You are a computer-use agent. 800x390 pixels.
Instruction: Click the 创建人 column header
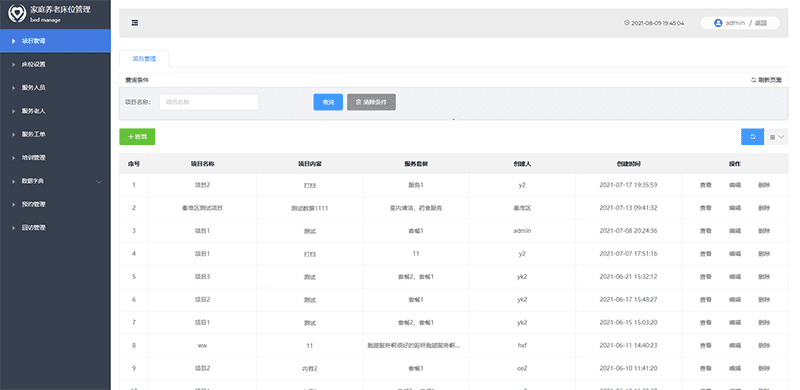click(522, 164)
